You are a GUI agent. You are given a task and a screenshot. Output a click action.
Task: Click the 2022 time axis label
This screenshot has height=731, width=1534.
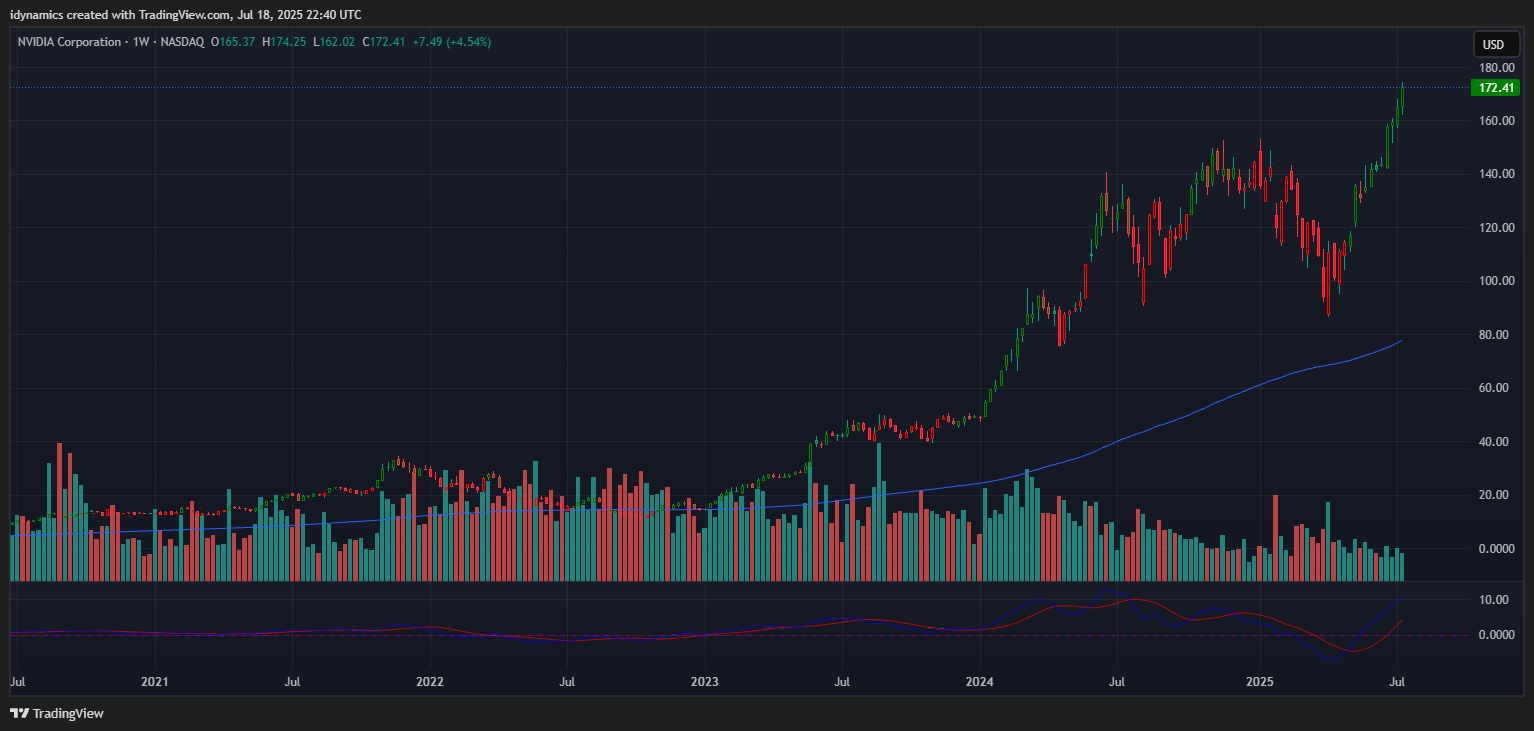pos(429,682)
